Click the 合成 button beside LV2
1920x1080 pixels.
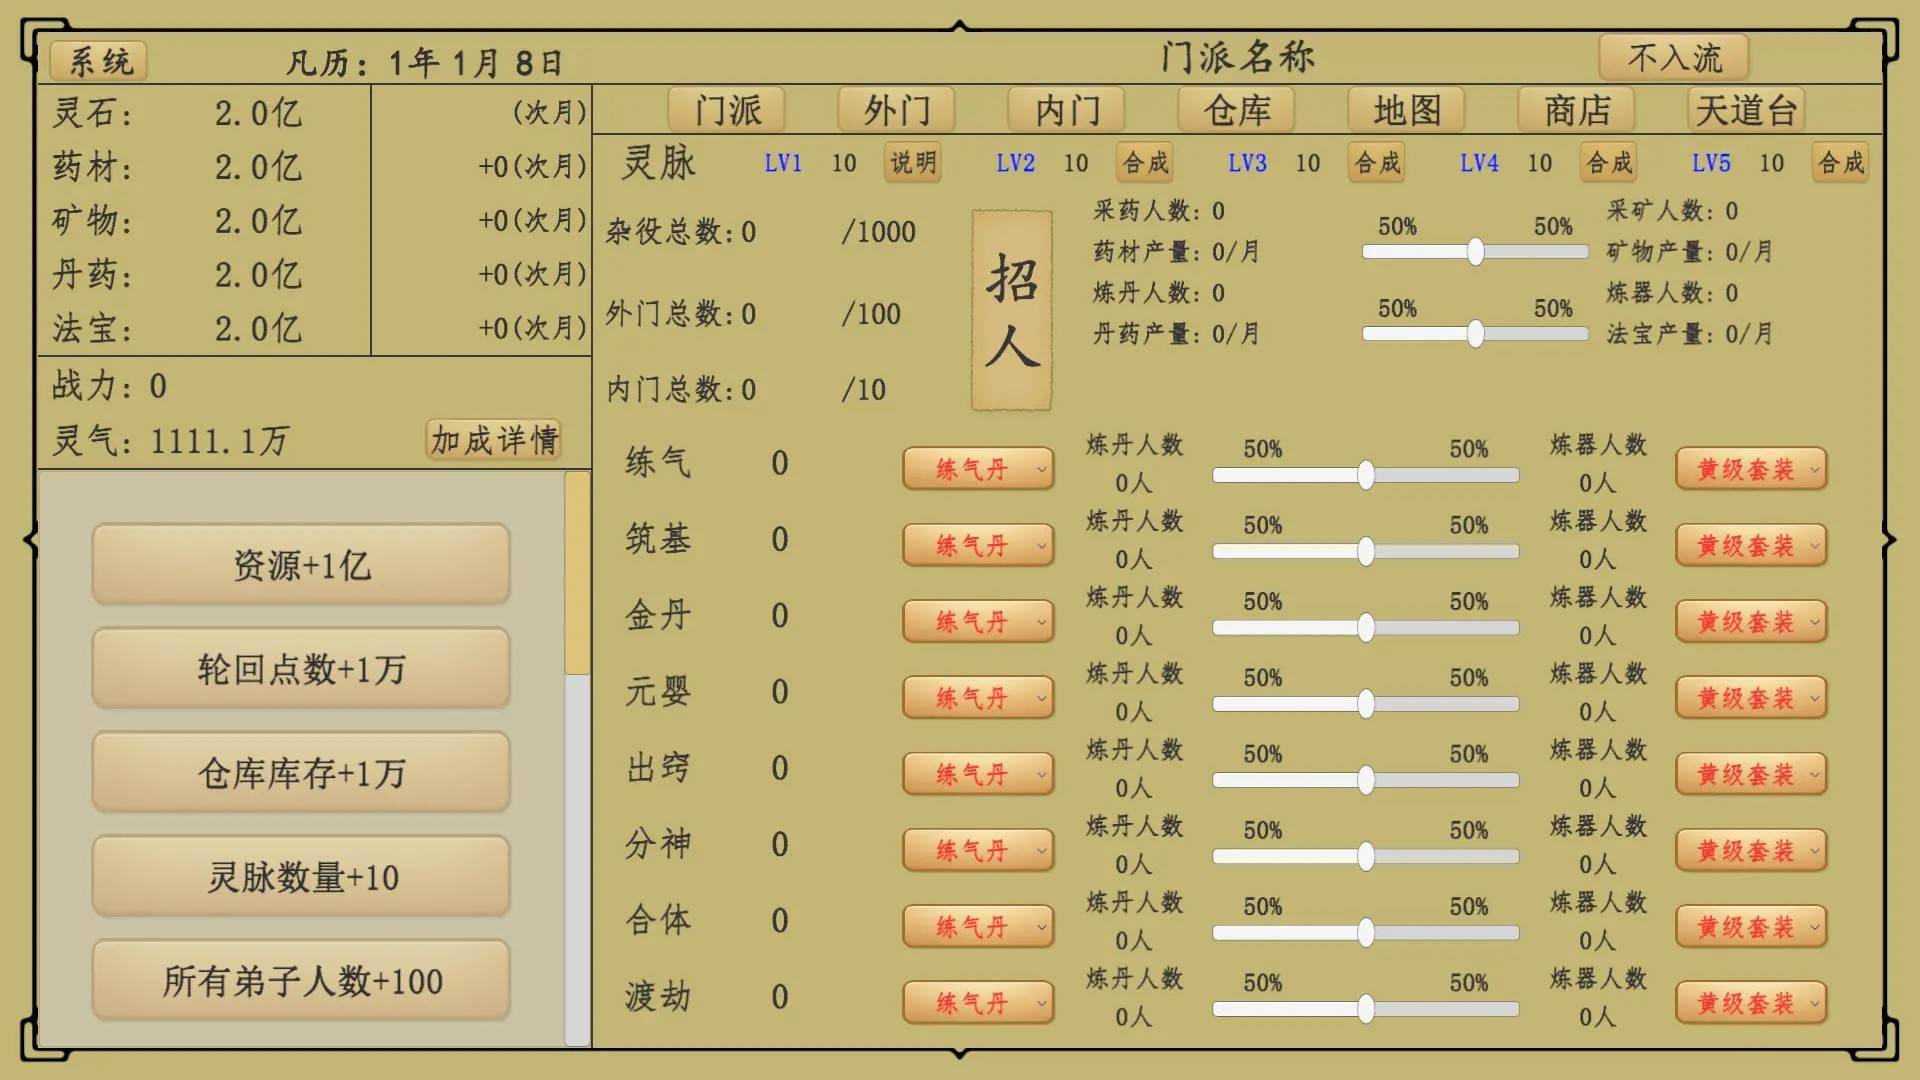point(1143,162)
